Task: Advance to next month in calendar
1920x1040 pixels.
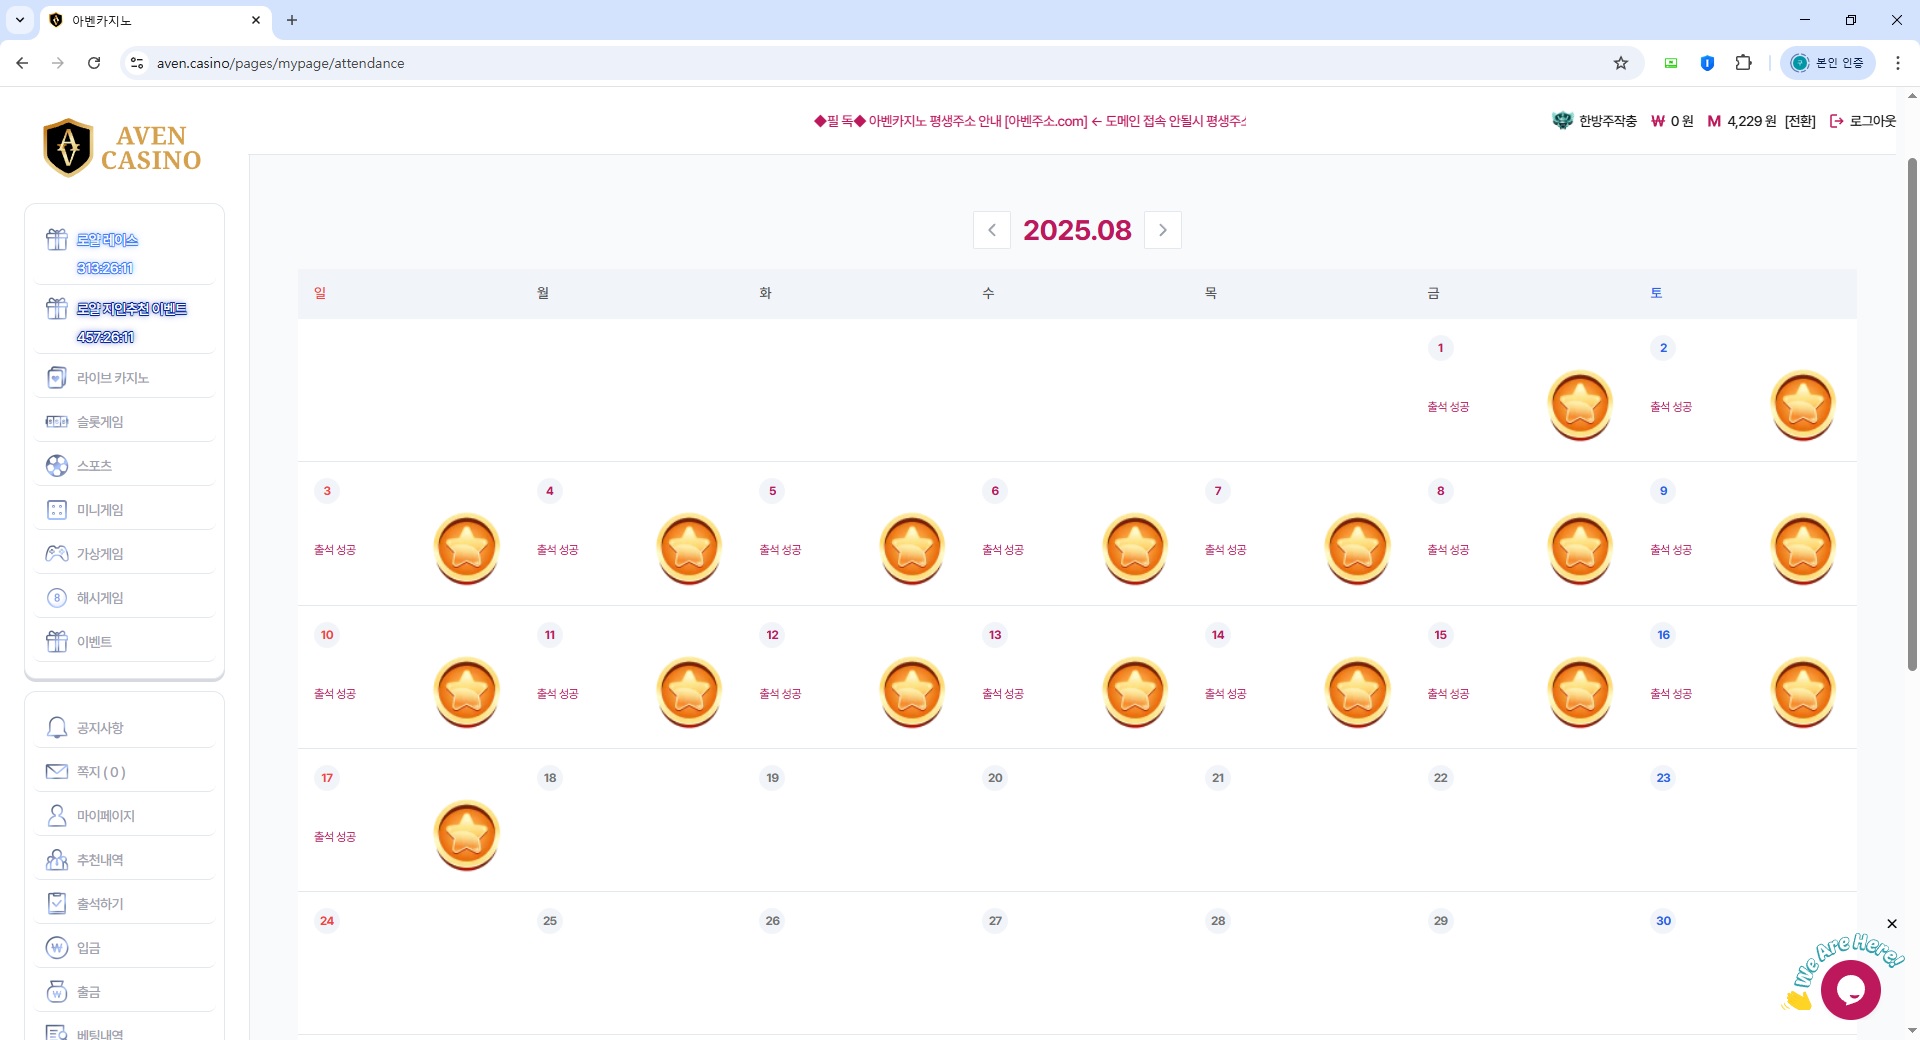Action: coord(1162,230)
